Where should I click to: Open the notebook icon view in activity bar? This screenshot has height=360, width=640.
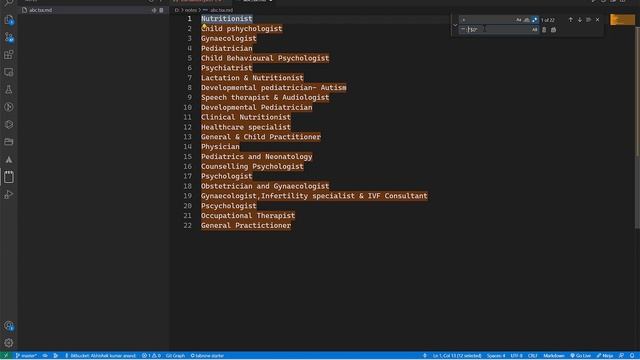(x=9, y=177)
